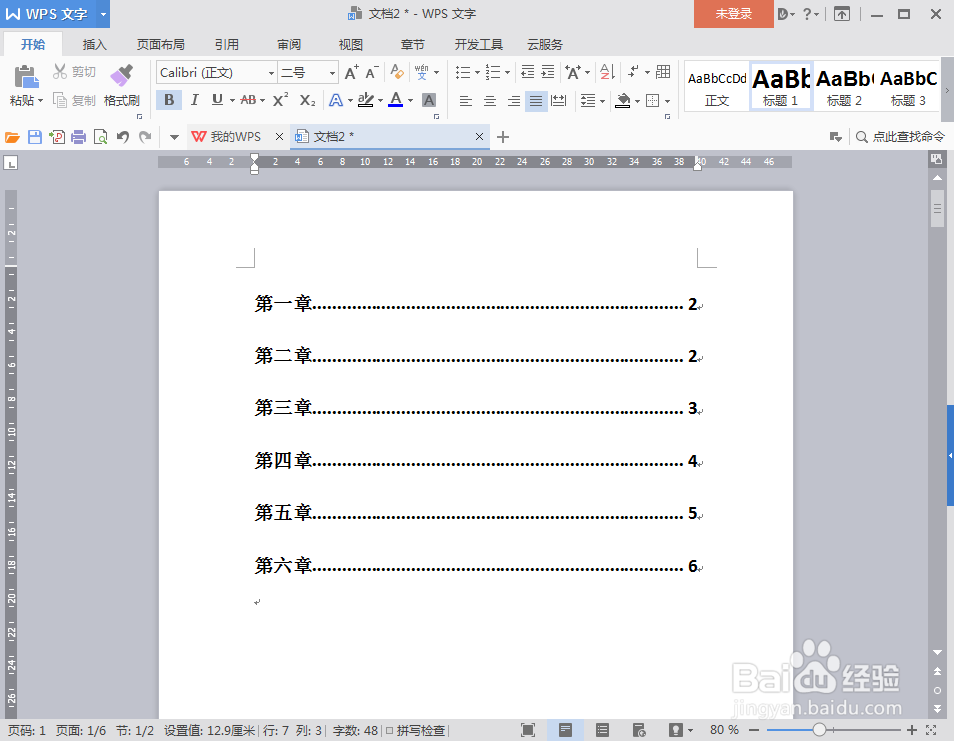Toggle bold formatting

click(x=169, y=101)
